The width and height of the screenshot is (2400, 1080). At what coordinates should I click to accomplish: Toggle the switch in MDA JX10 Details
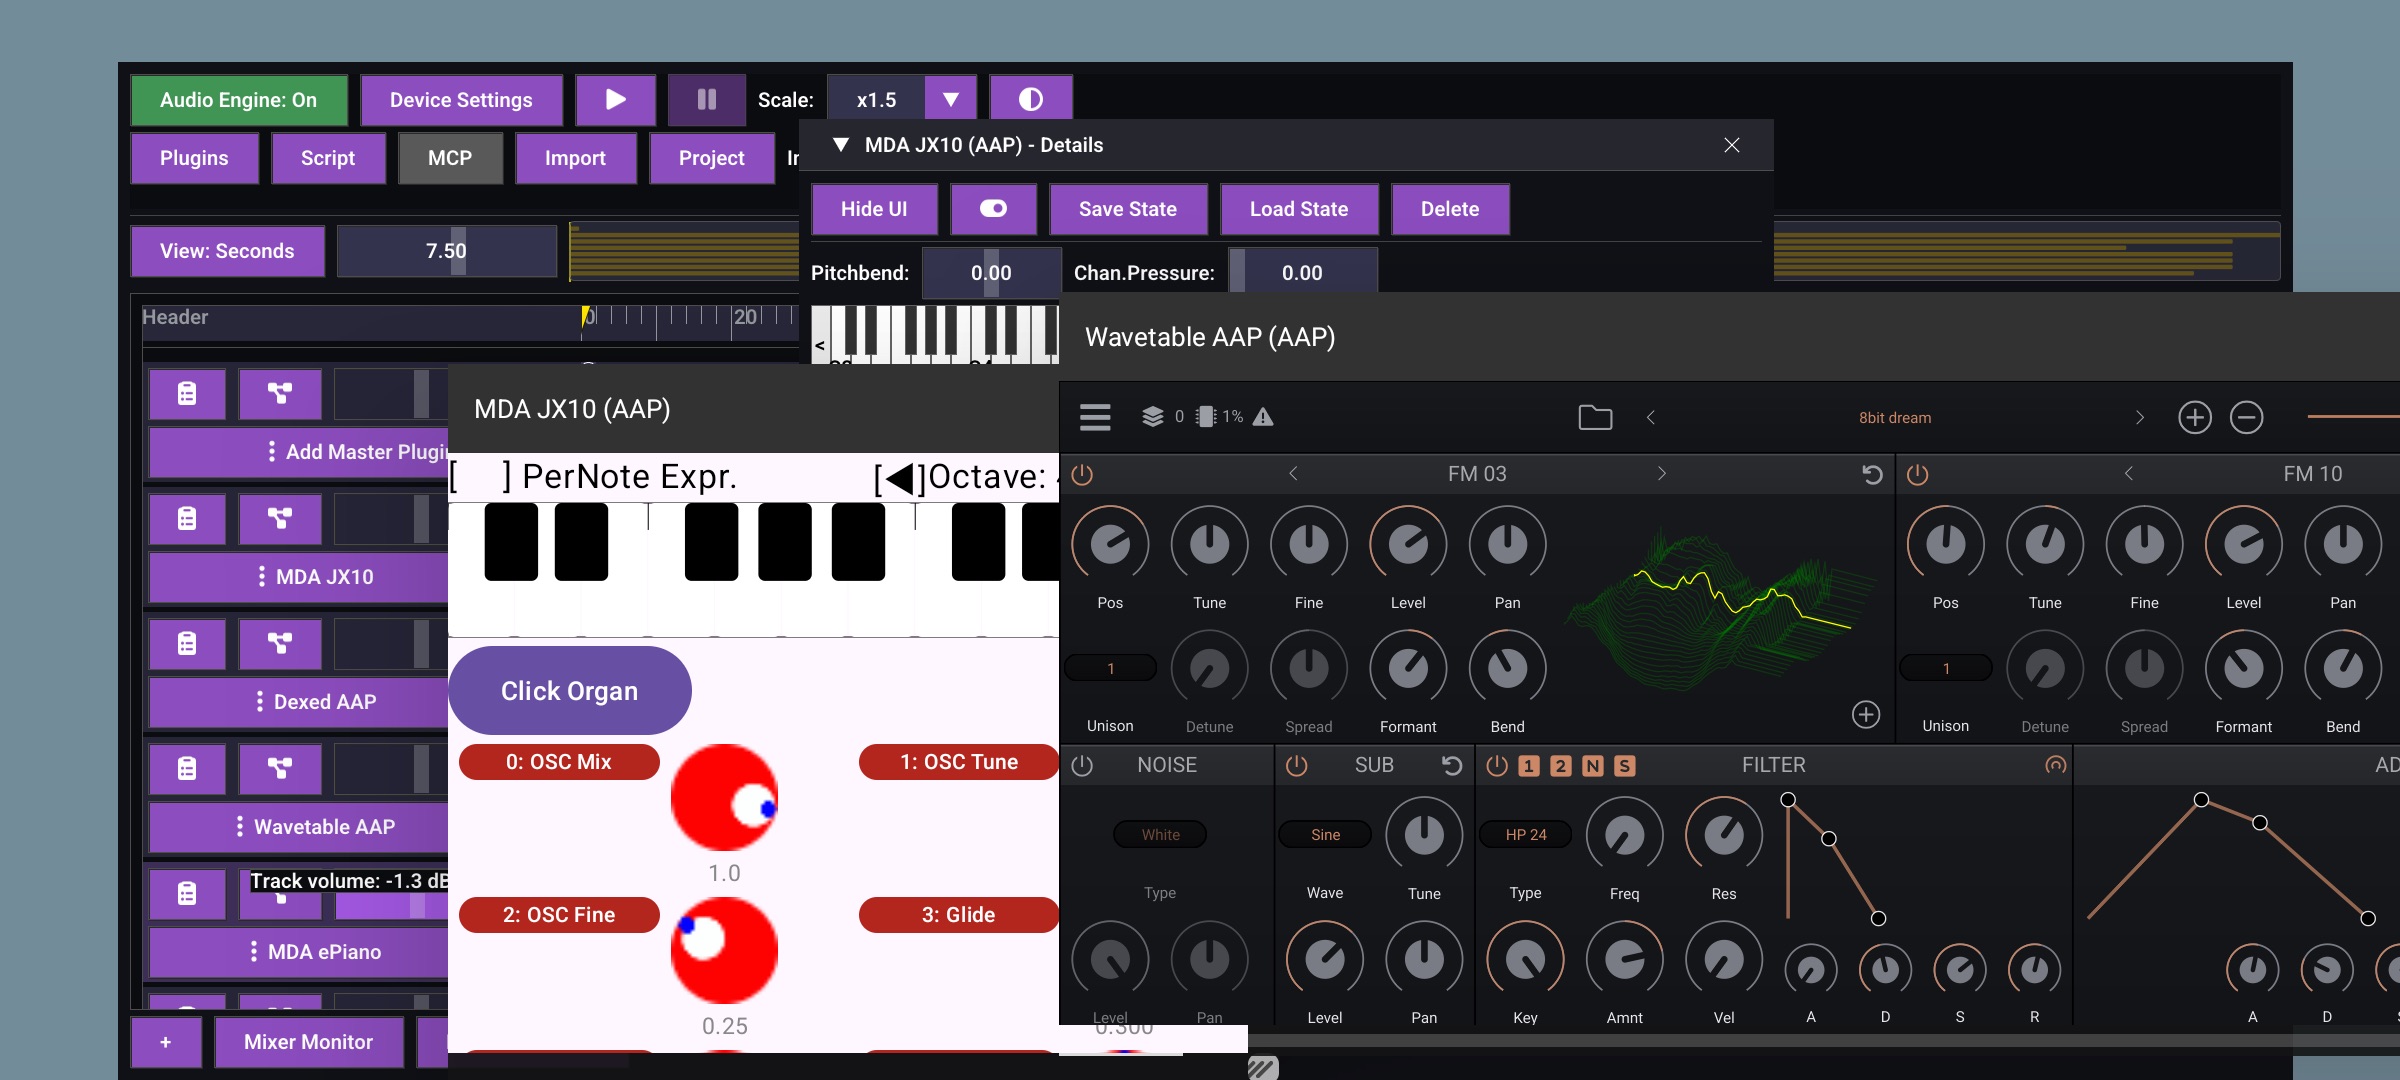tap(993, 209)
